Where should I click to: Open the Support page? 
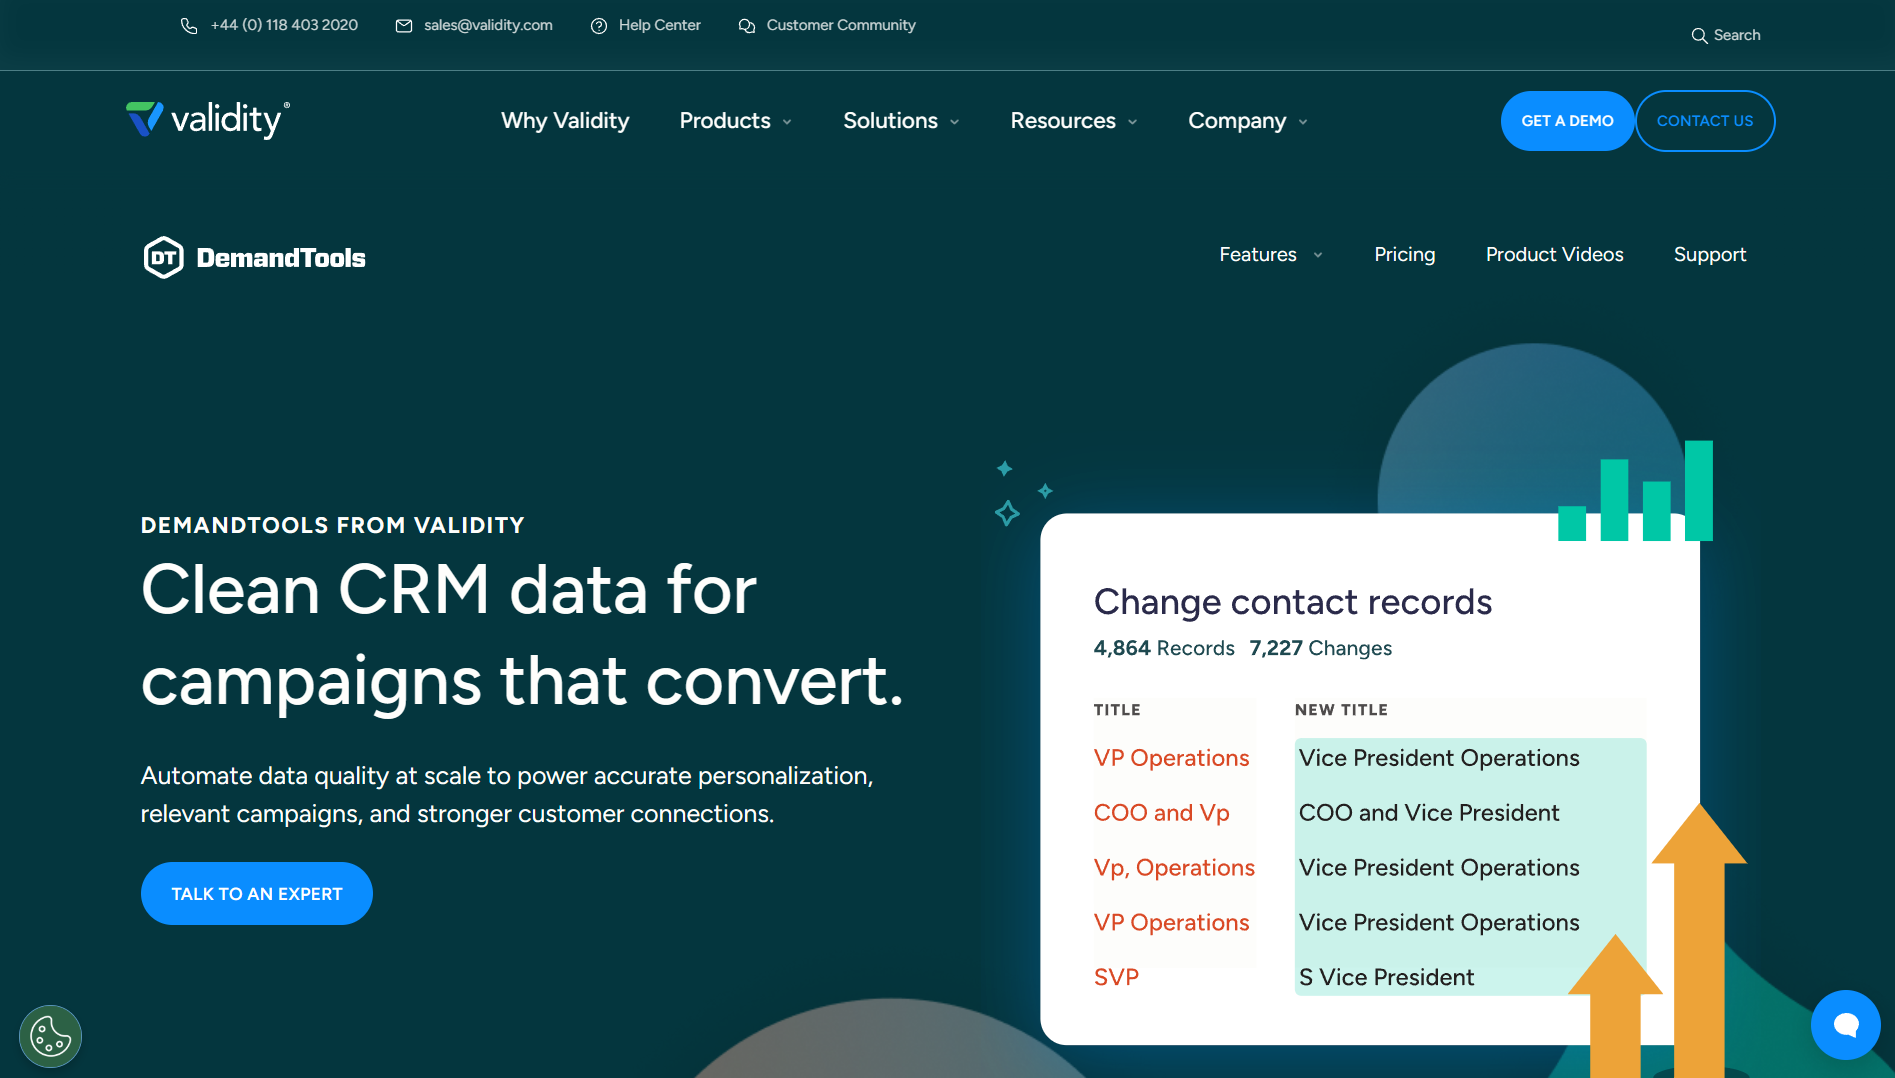click(x=1710, y=255)
